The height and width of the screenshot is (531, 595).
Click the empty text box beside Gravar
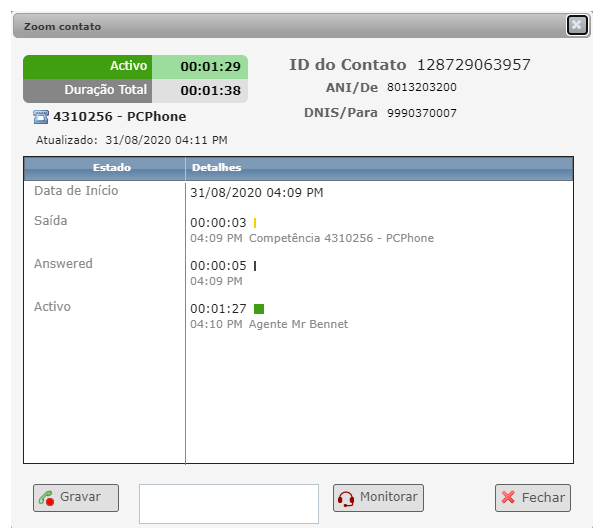(x=229, y=504)
